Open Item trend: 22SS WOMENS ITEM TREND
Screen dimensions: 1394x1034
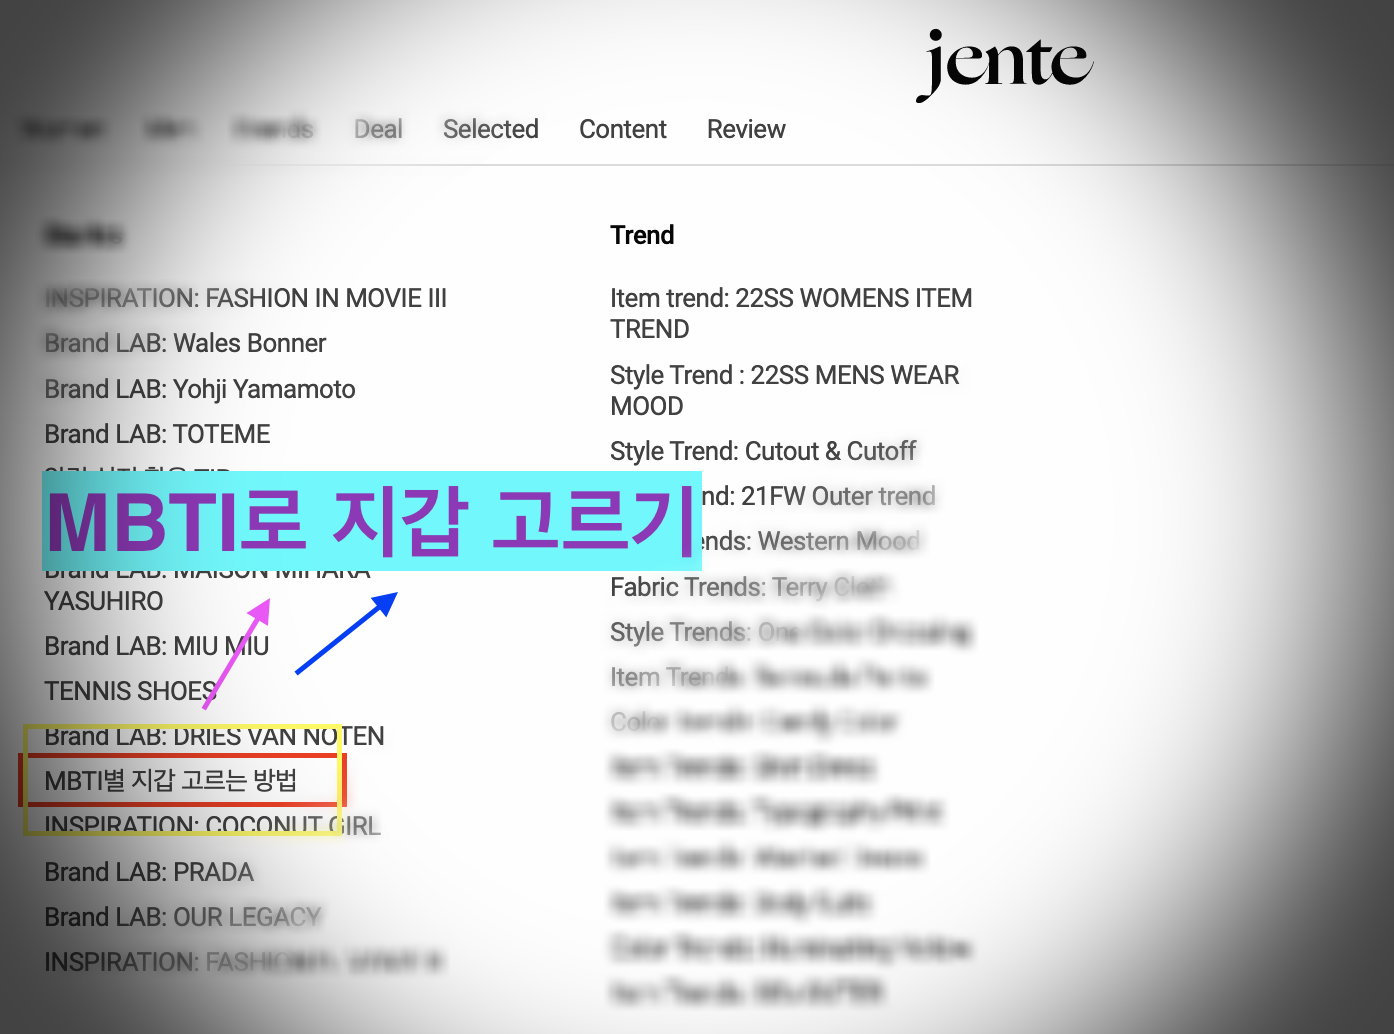pos(791,313)
